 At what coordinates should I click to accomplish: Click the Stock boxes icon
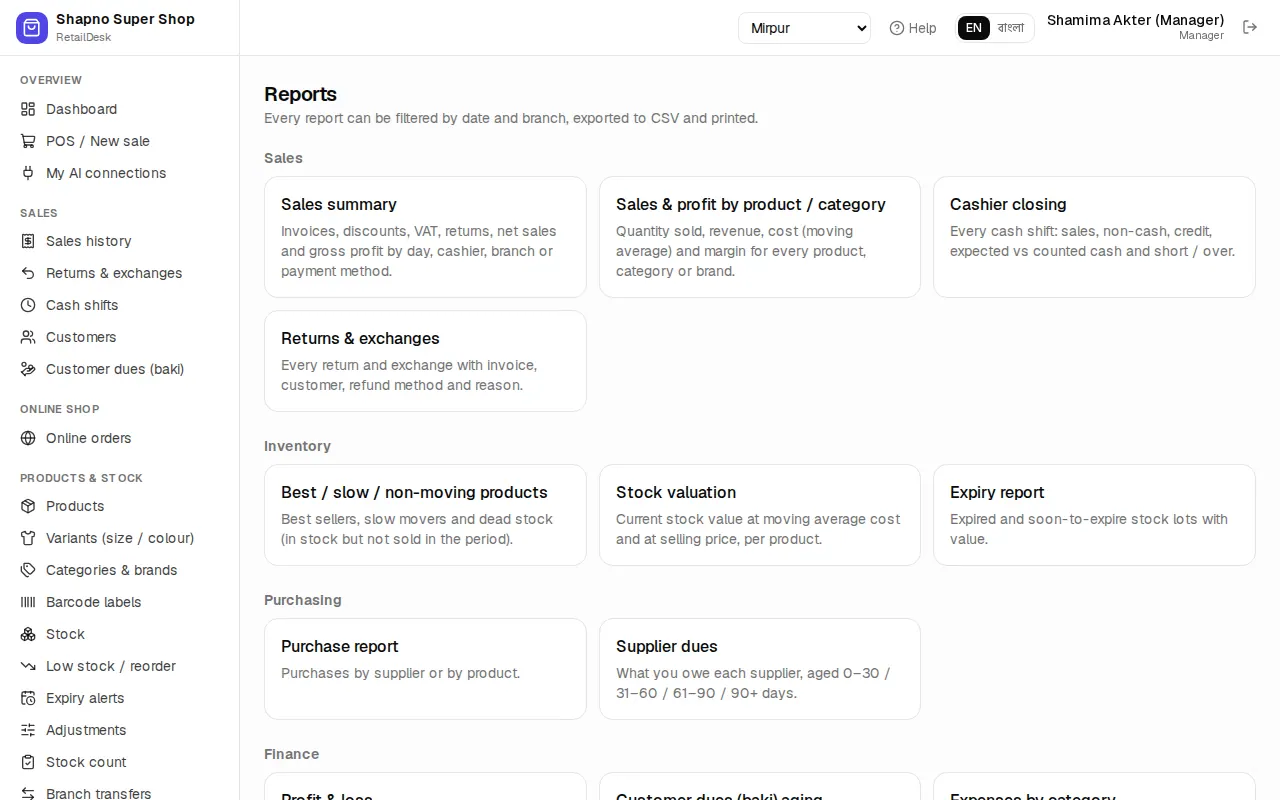coord(28,634)
